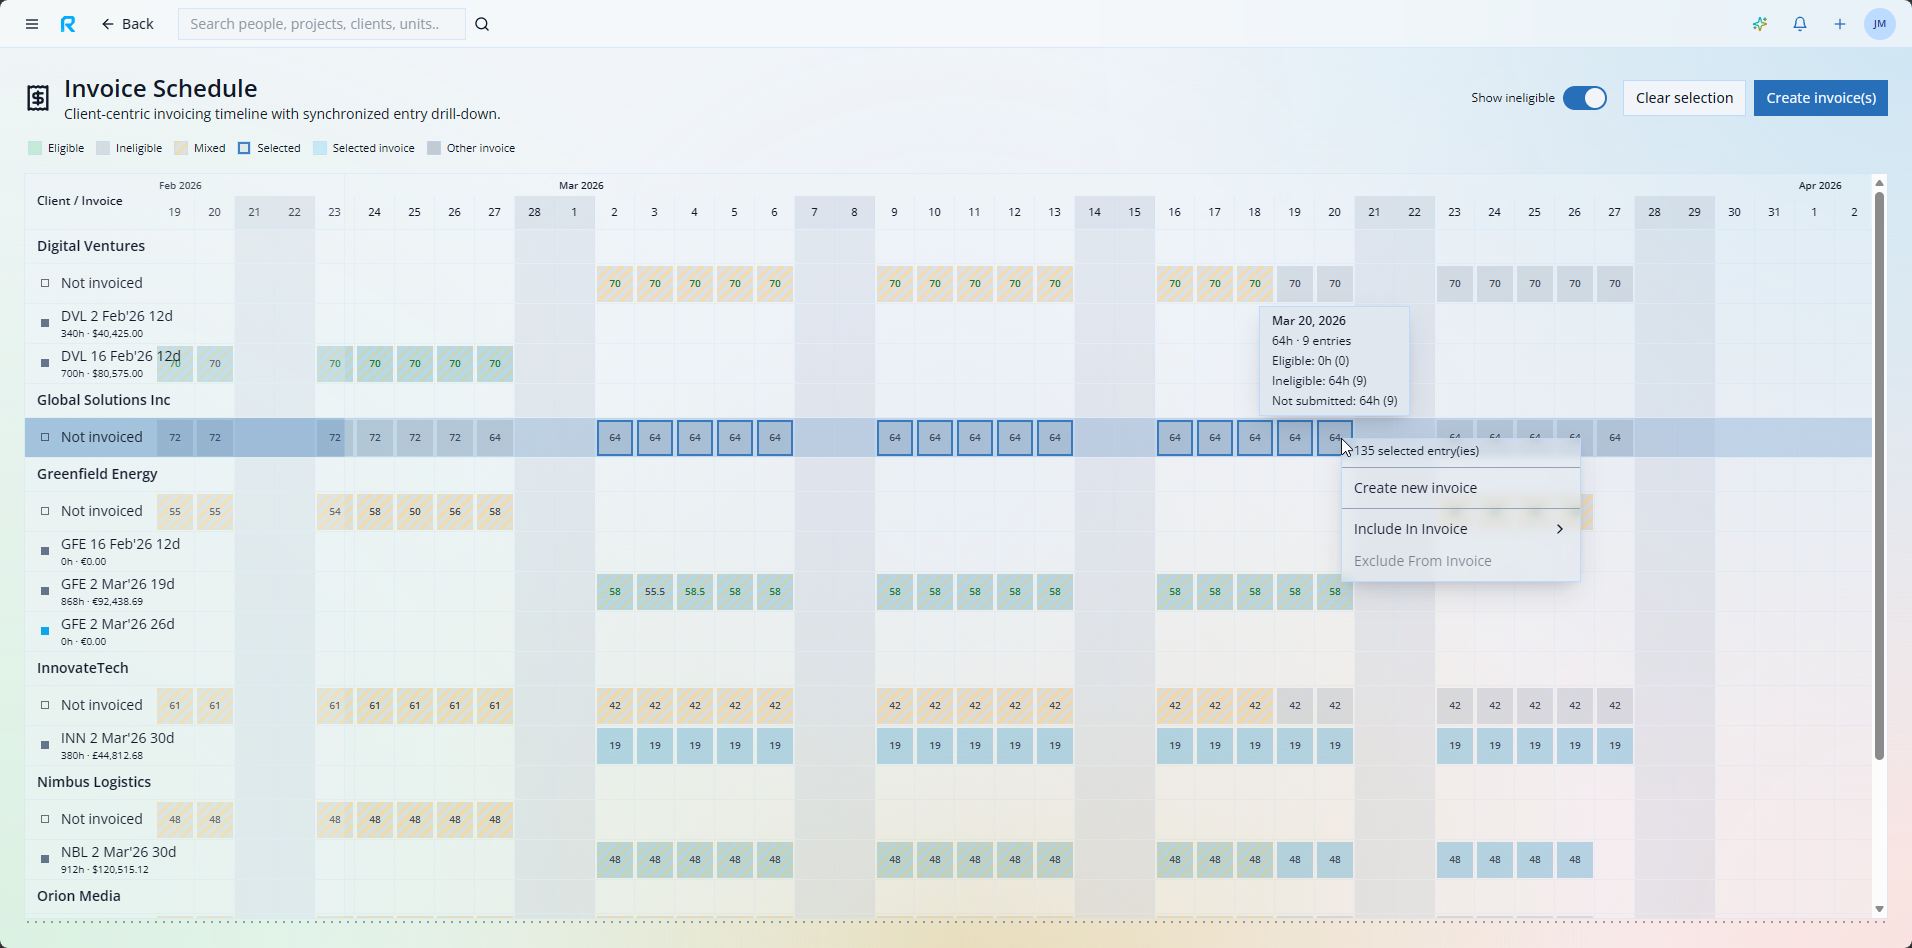Image resolution: width=1912 pixels, height=948 pixels.
Task: Check the Greenfield Energy Not invoiced checkbox
Action: point(44,511)
